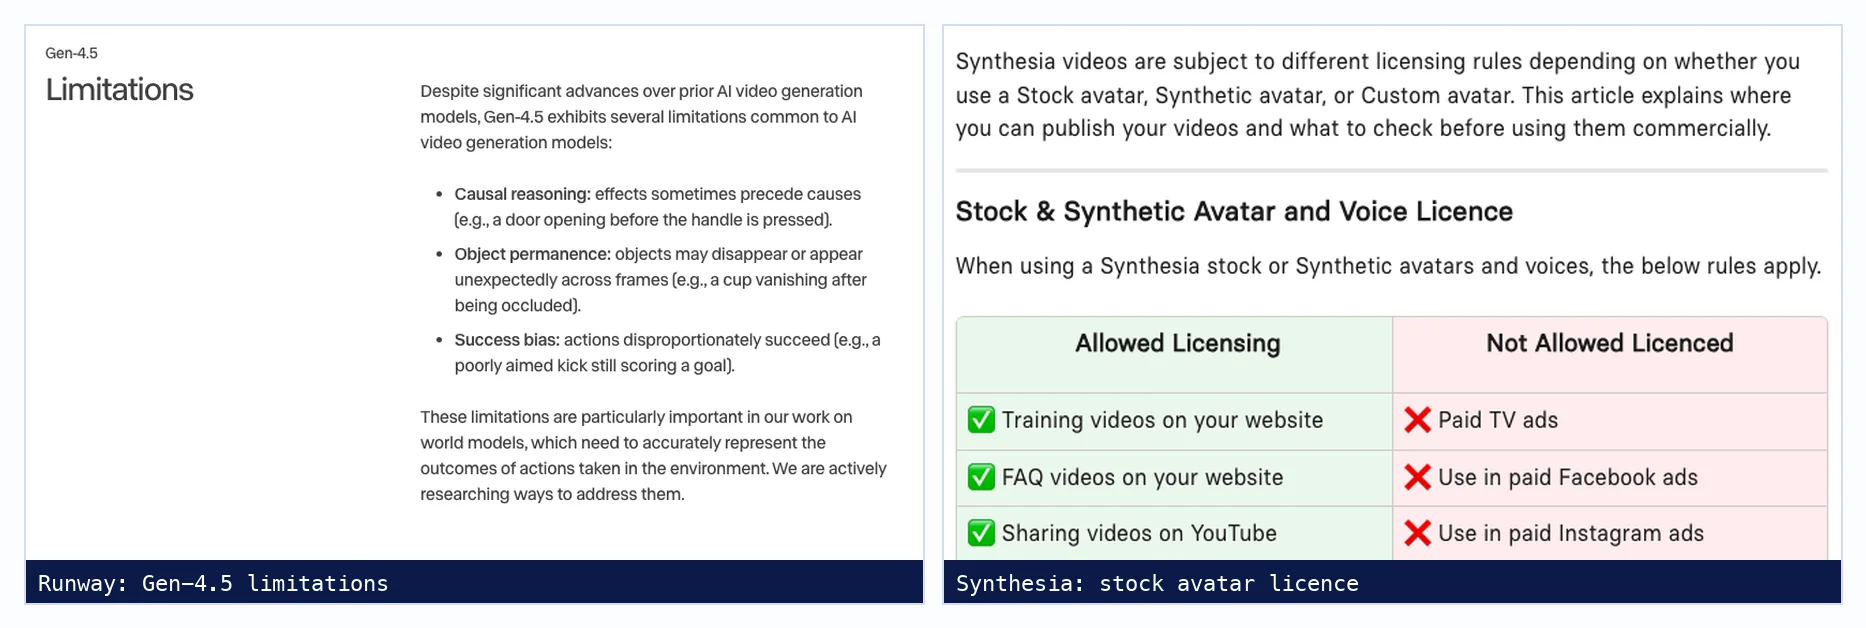Click red cross beside Use in paid Instagram ads
1866x628 pixels.
(1417, 533)
